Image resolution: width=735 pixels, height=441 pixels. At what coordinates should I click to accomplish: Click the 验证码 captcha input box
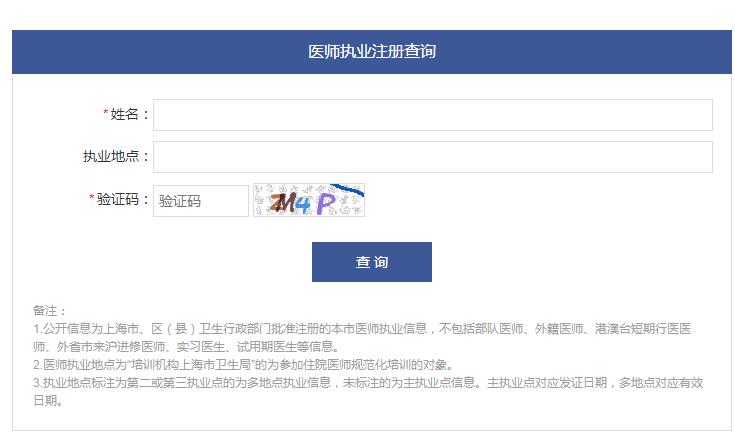click(200, 201)
